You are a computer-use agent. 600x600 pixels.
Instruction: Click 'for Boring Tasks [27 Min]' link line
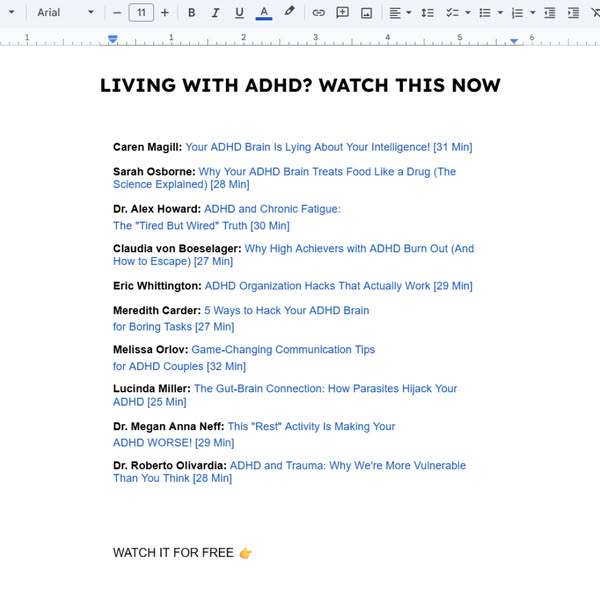[174, 327]
